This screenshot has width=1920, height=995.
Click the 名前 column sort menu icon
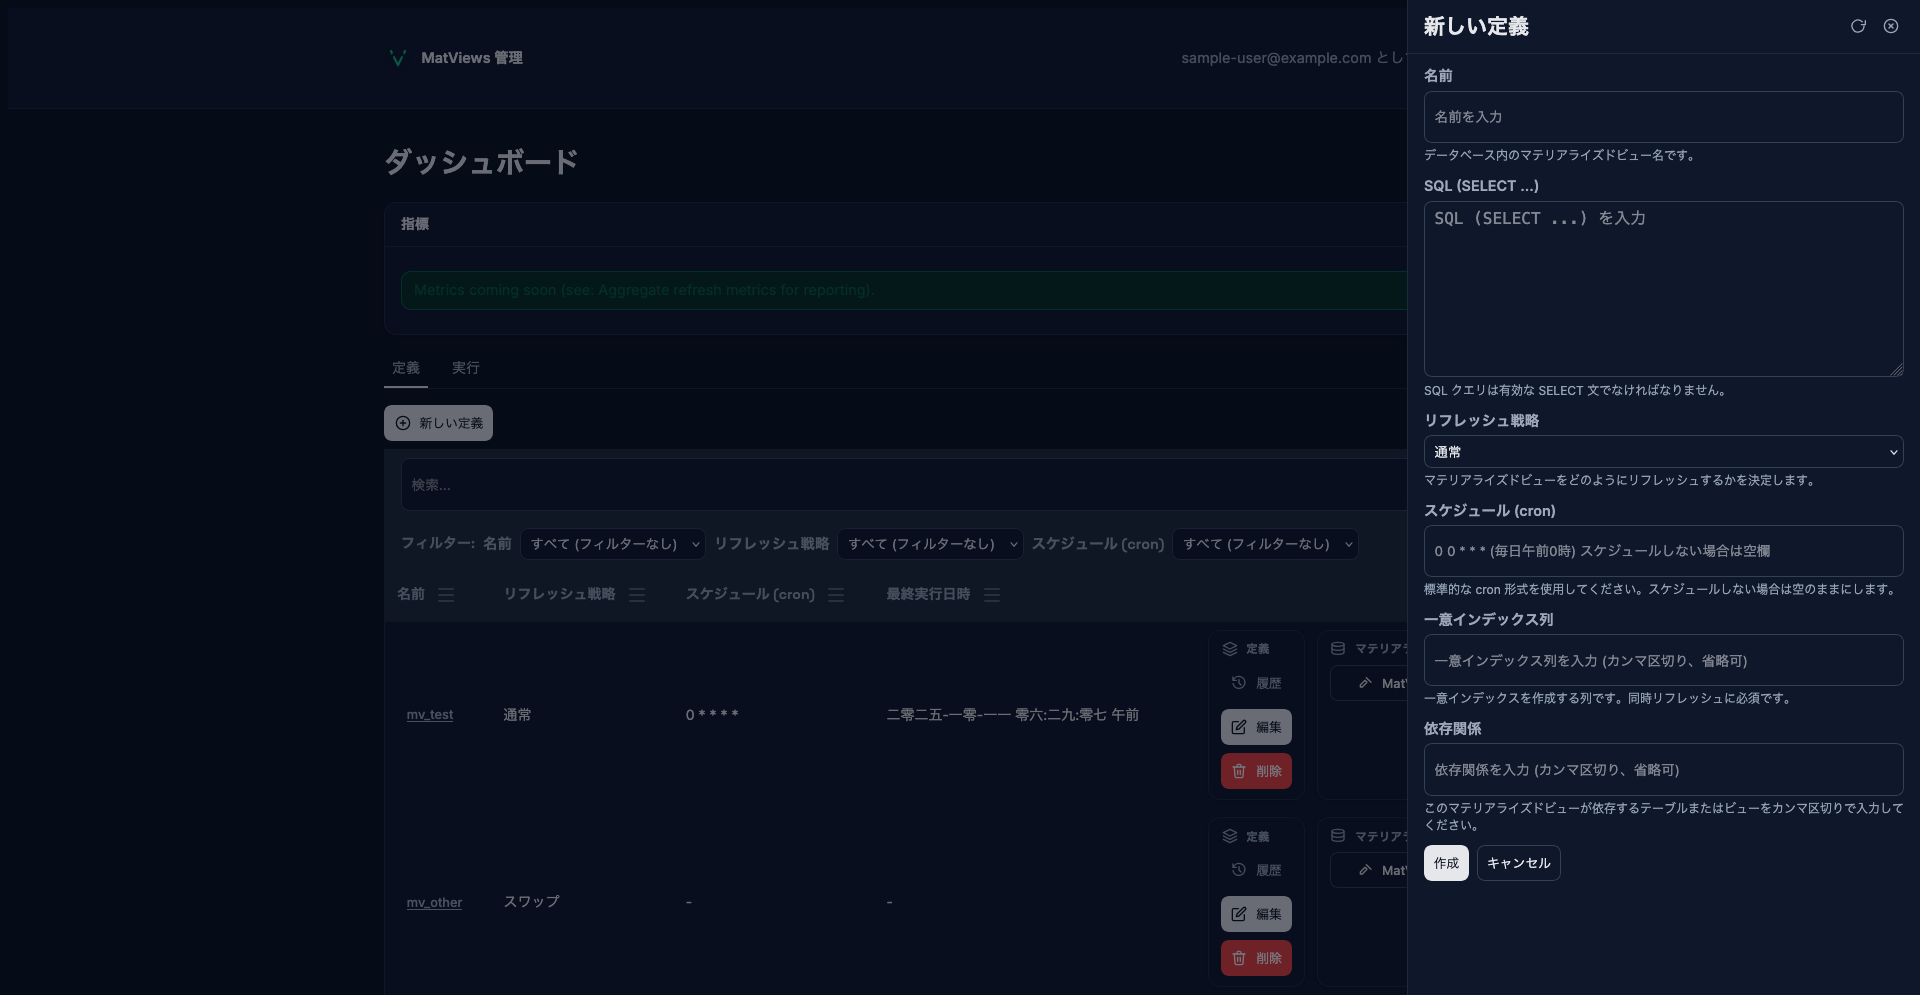point(446,595)
